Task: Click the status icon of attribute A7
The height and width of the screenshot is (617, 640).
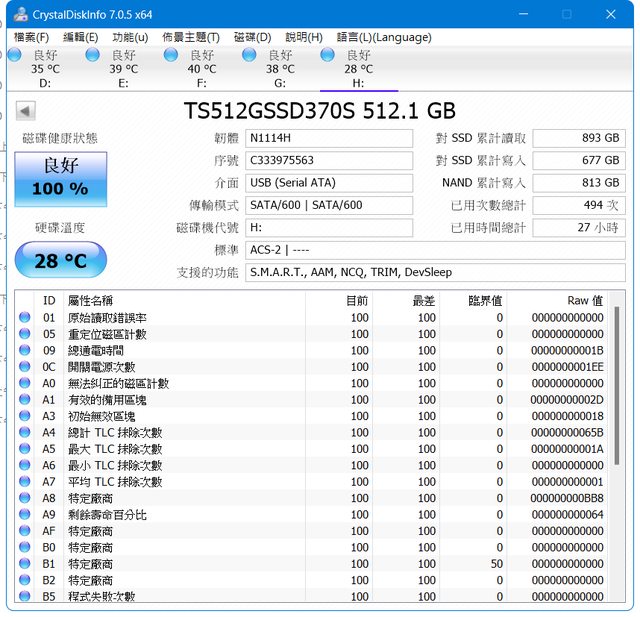Action: point(24,482)
